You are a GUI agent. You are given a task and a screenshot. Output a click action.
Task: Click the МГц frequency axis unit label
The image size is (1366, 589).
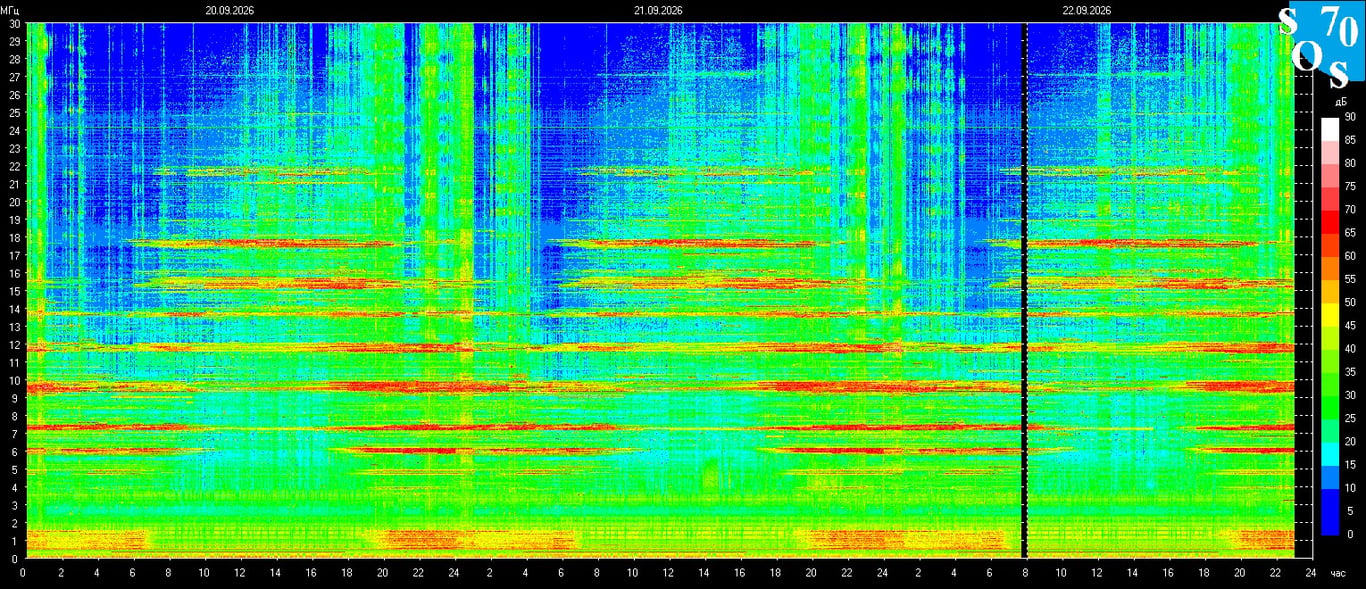10,10
